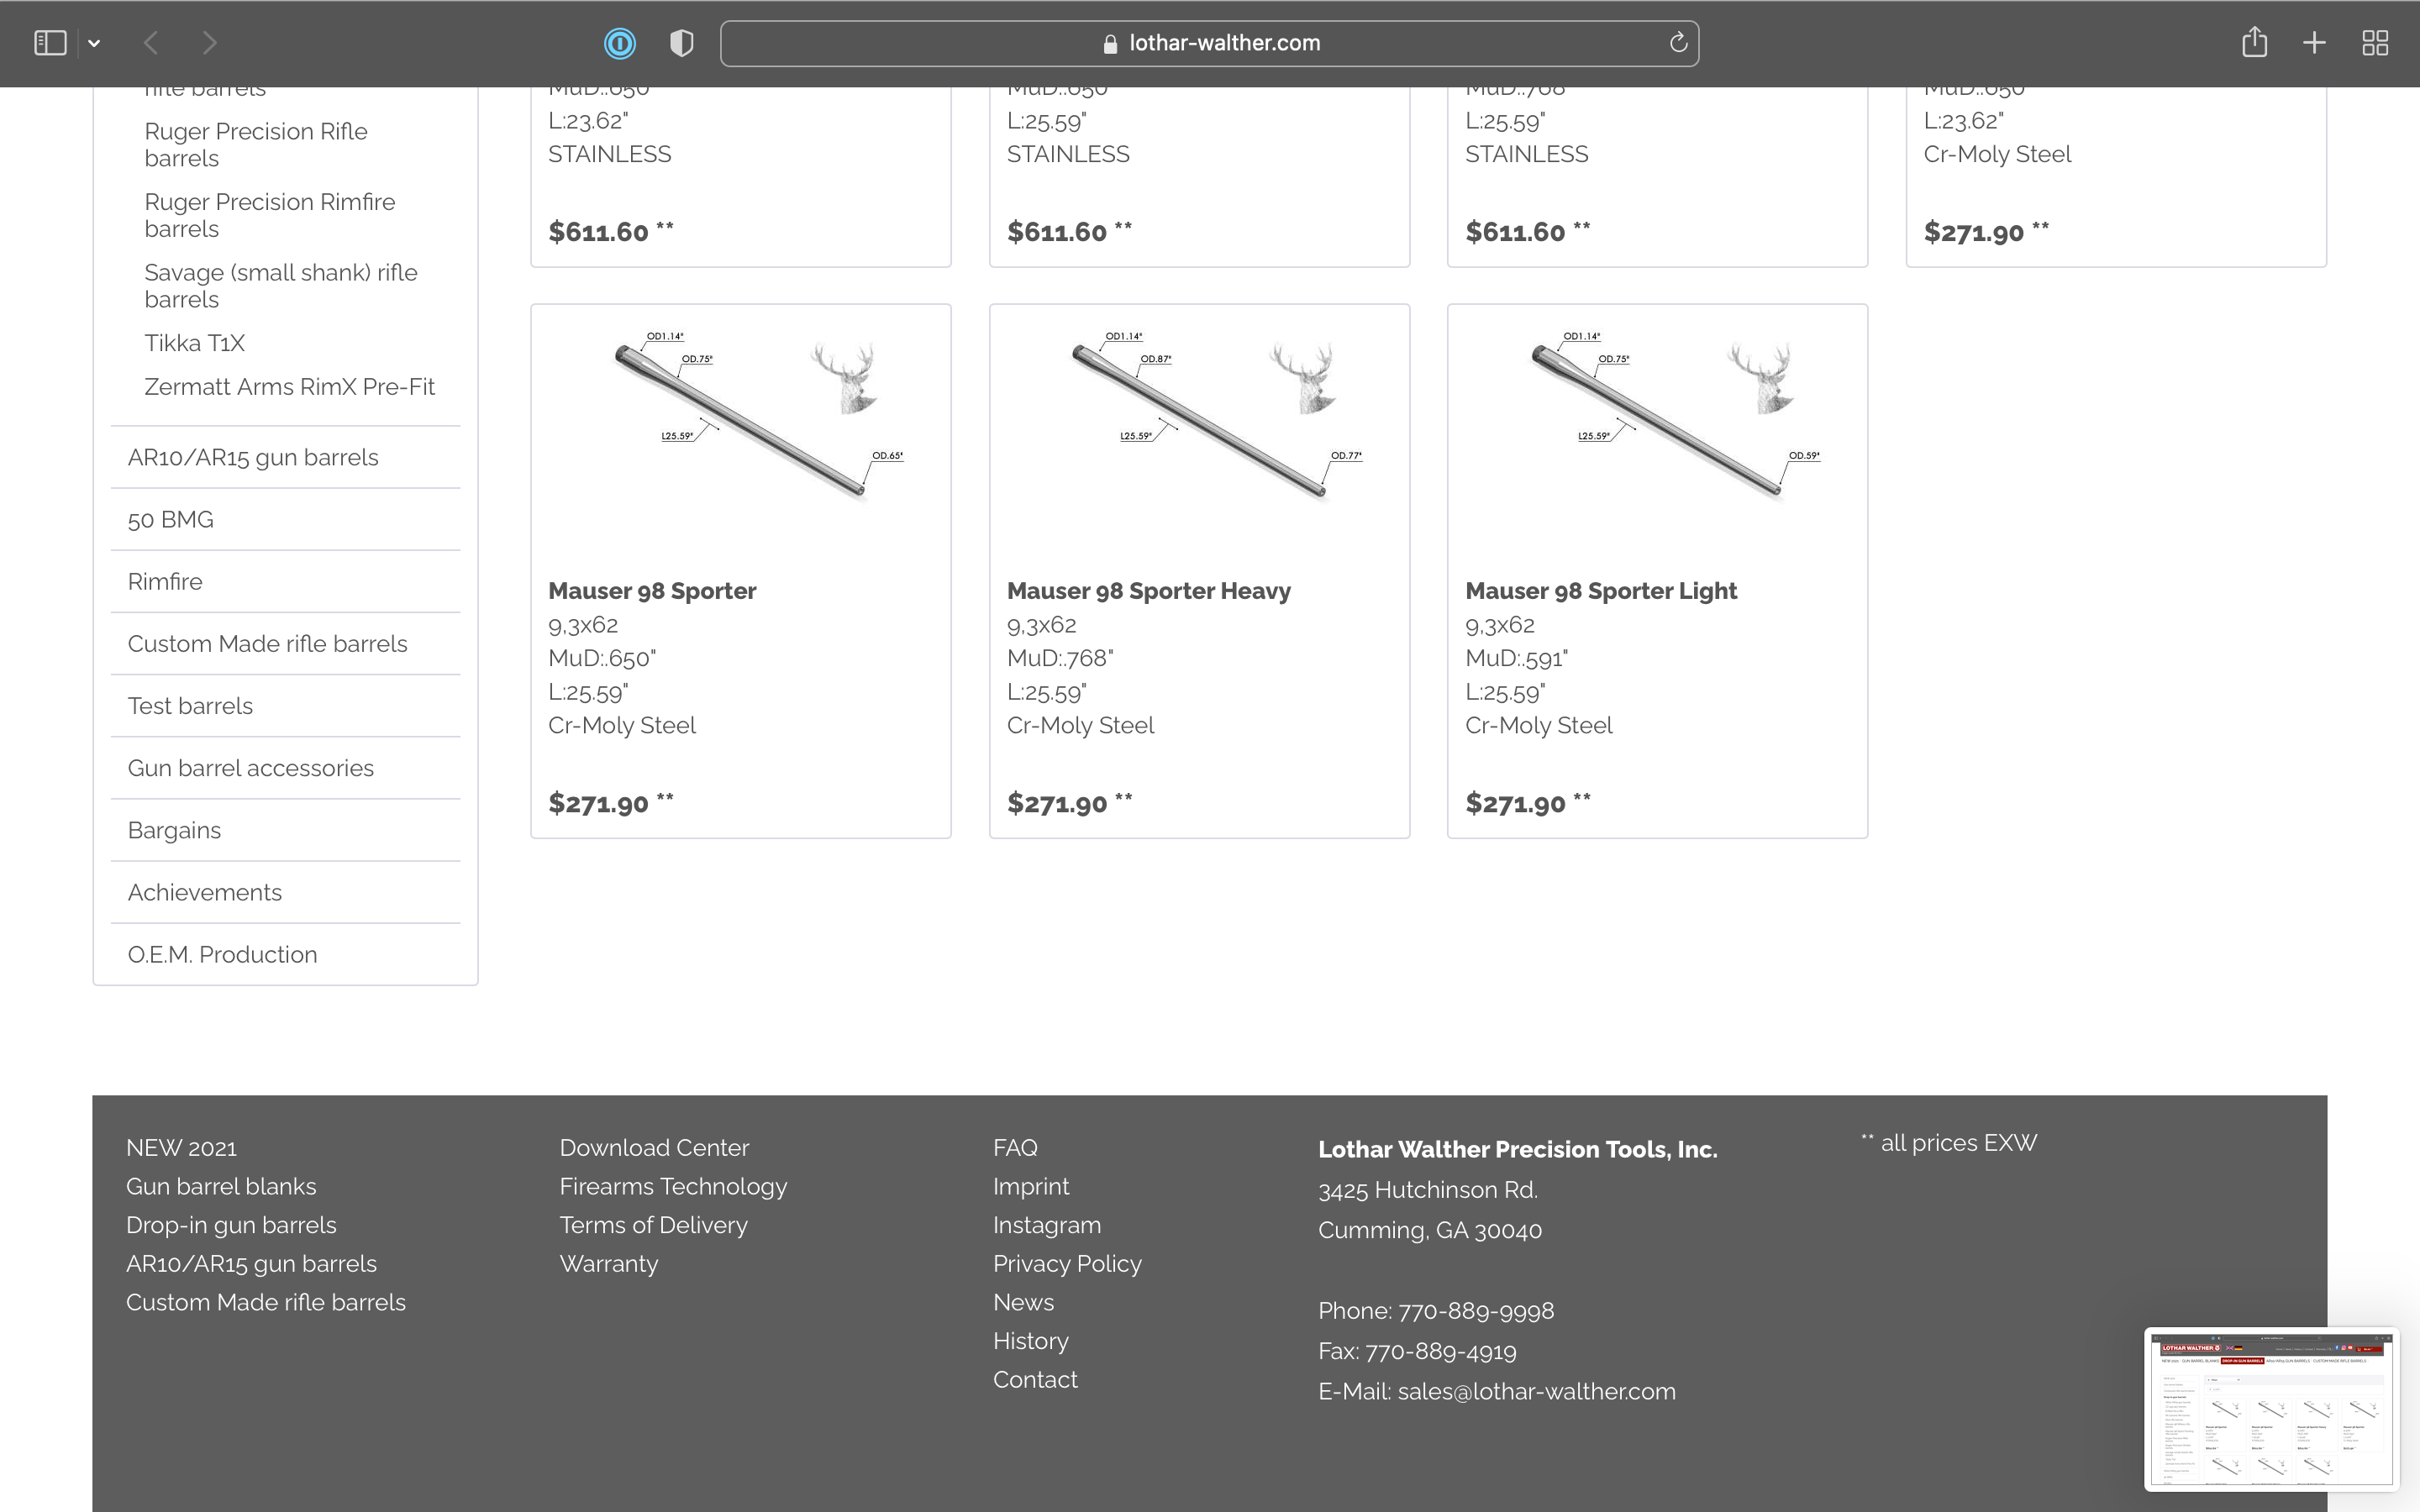
Task: Select AR10/AR15 gun barrels in sidebar
Action: coord(253,458)
